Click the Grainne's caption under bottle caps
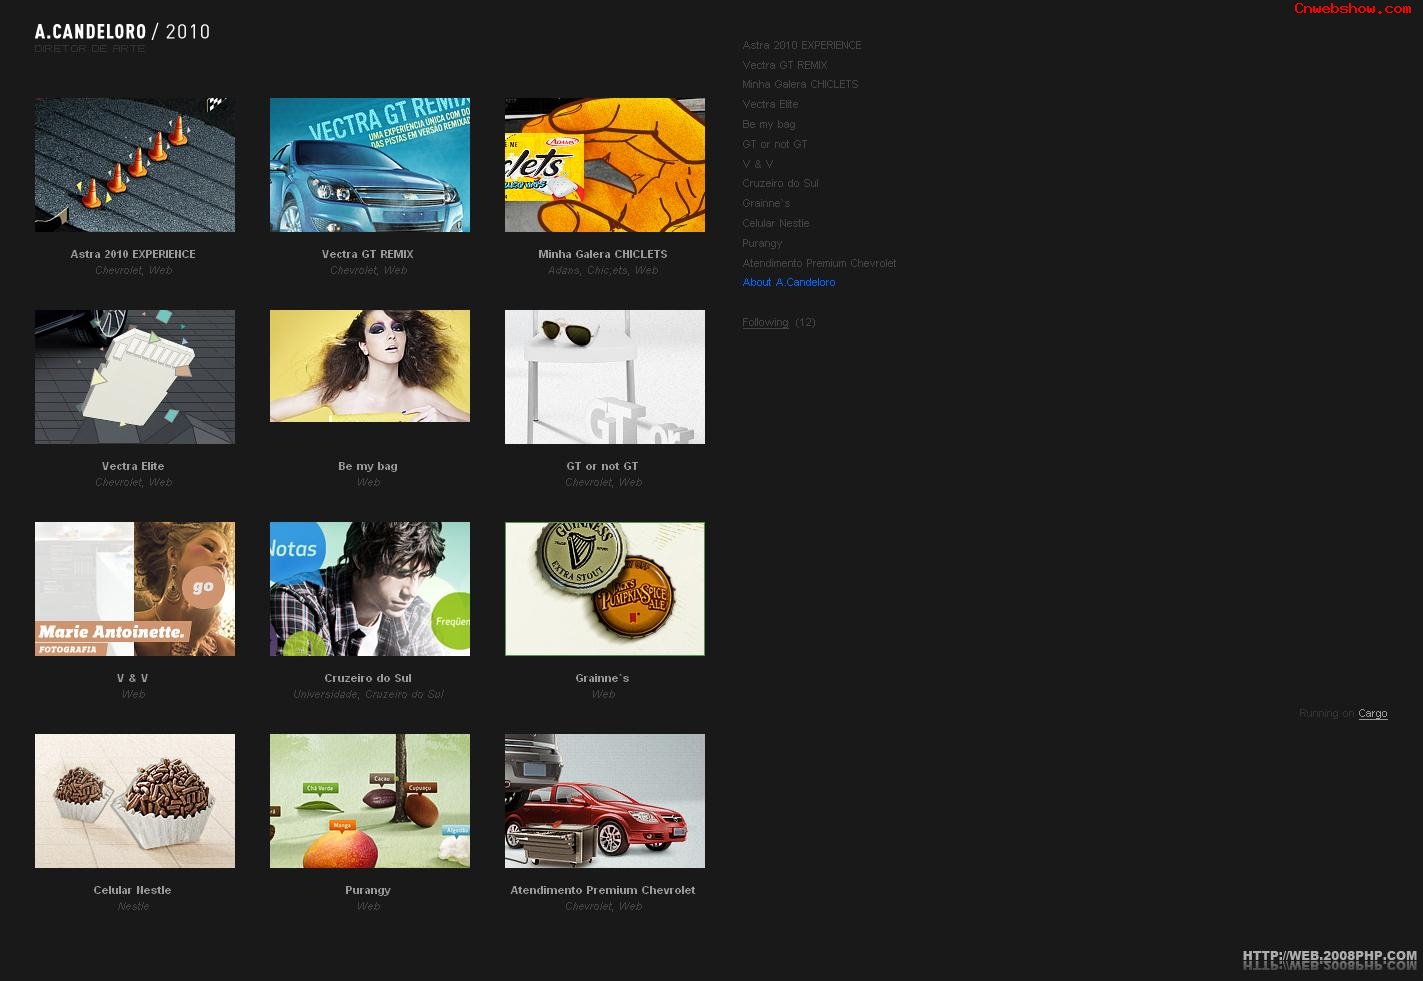Image resolution: width=1423 pixels, height=981 pixels. [x=602, y=678]
